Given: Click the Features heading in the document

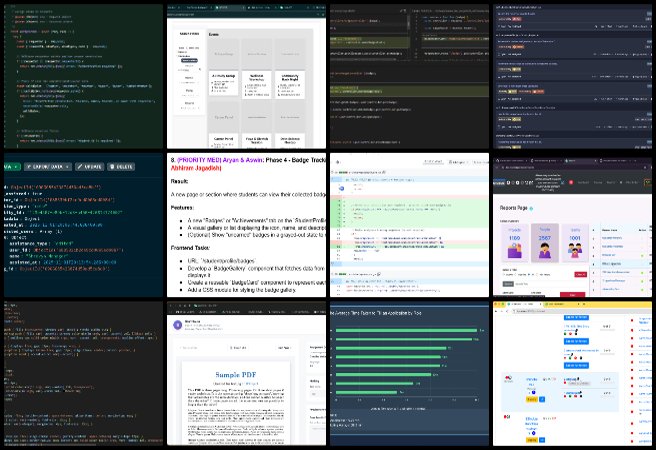Looking at the screenshot, I should 182,208.
